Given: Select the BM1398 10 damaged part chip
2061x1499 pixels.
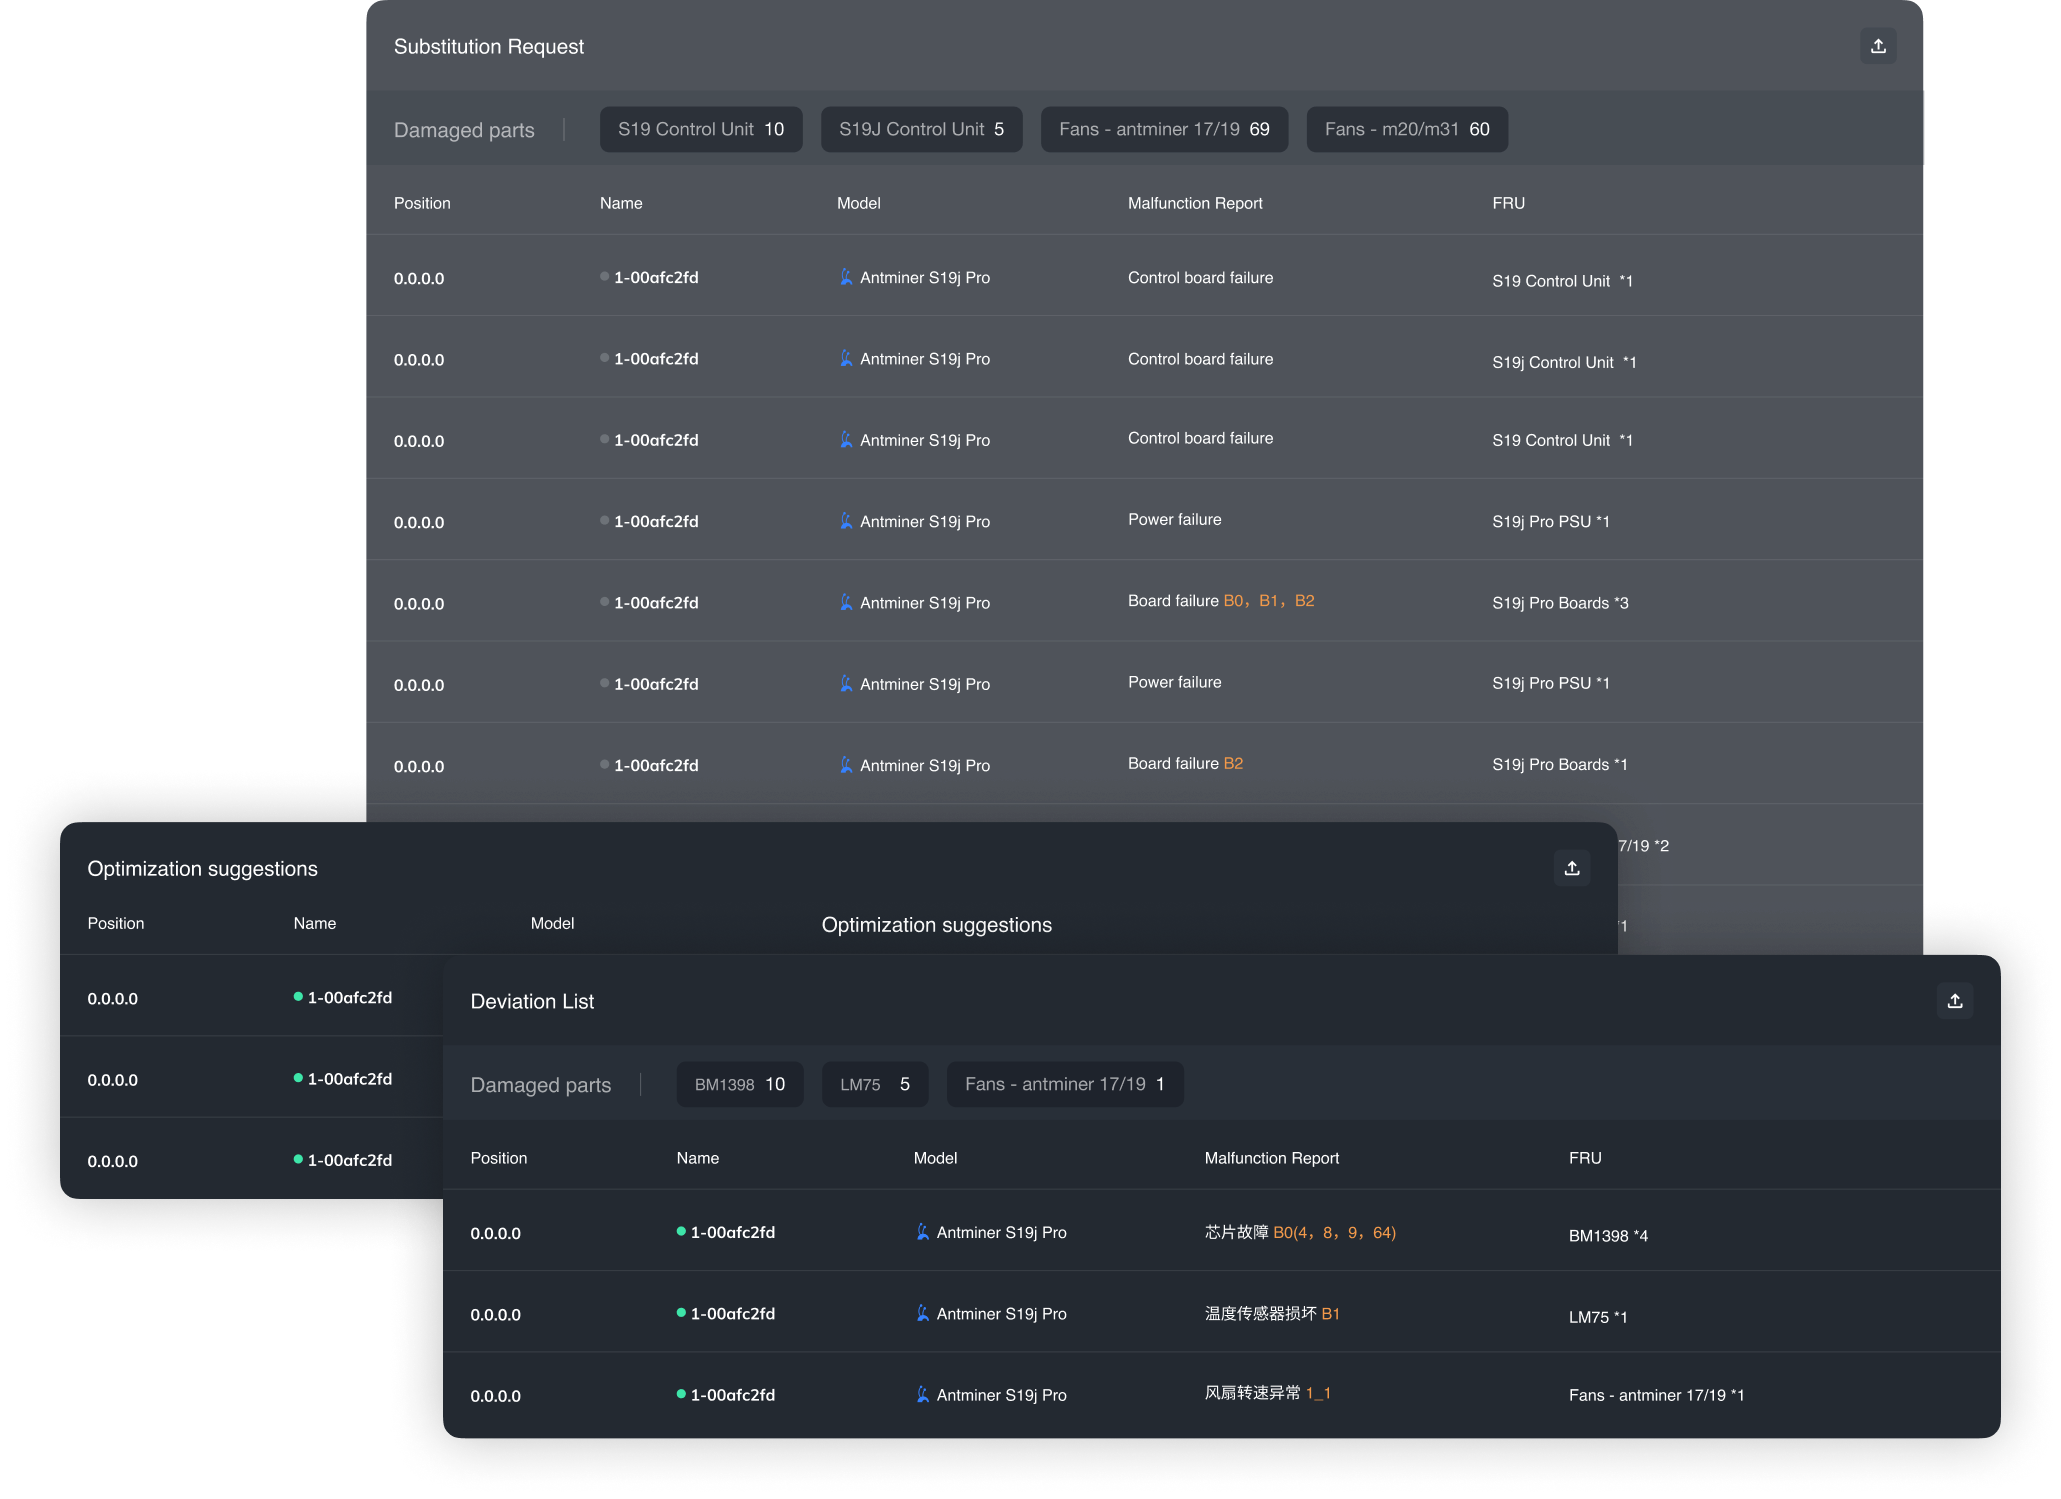Looking at the screenshot, I should (x=739, y=1084).
